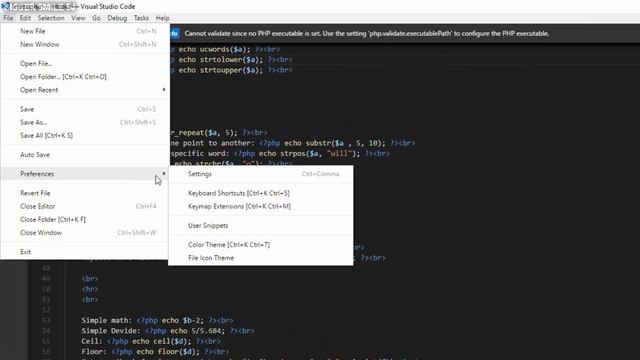Open User Snippets entry
640x360 pixels.
[x=261, y=225]
